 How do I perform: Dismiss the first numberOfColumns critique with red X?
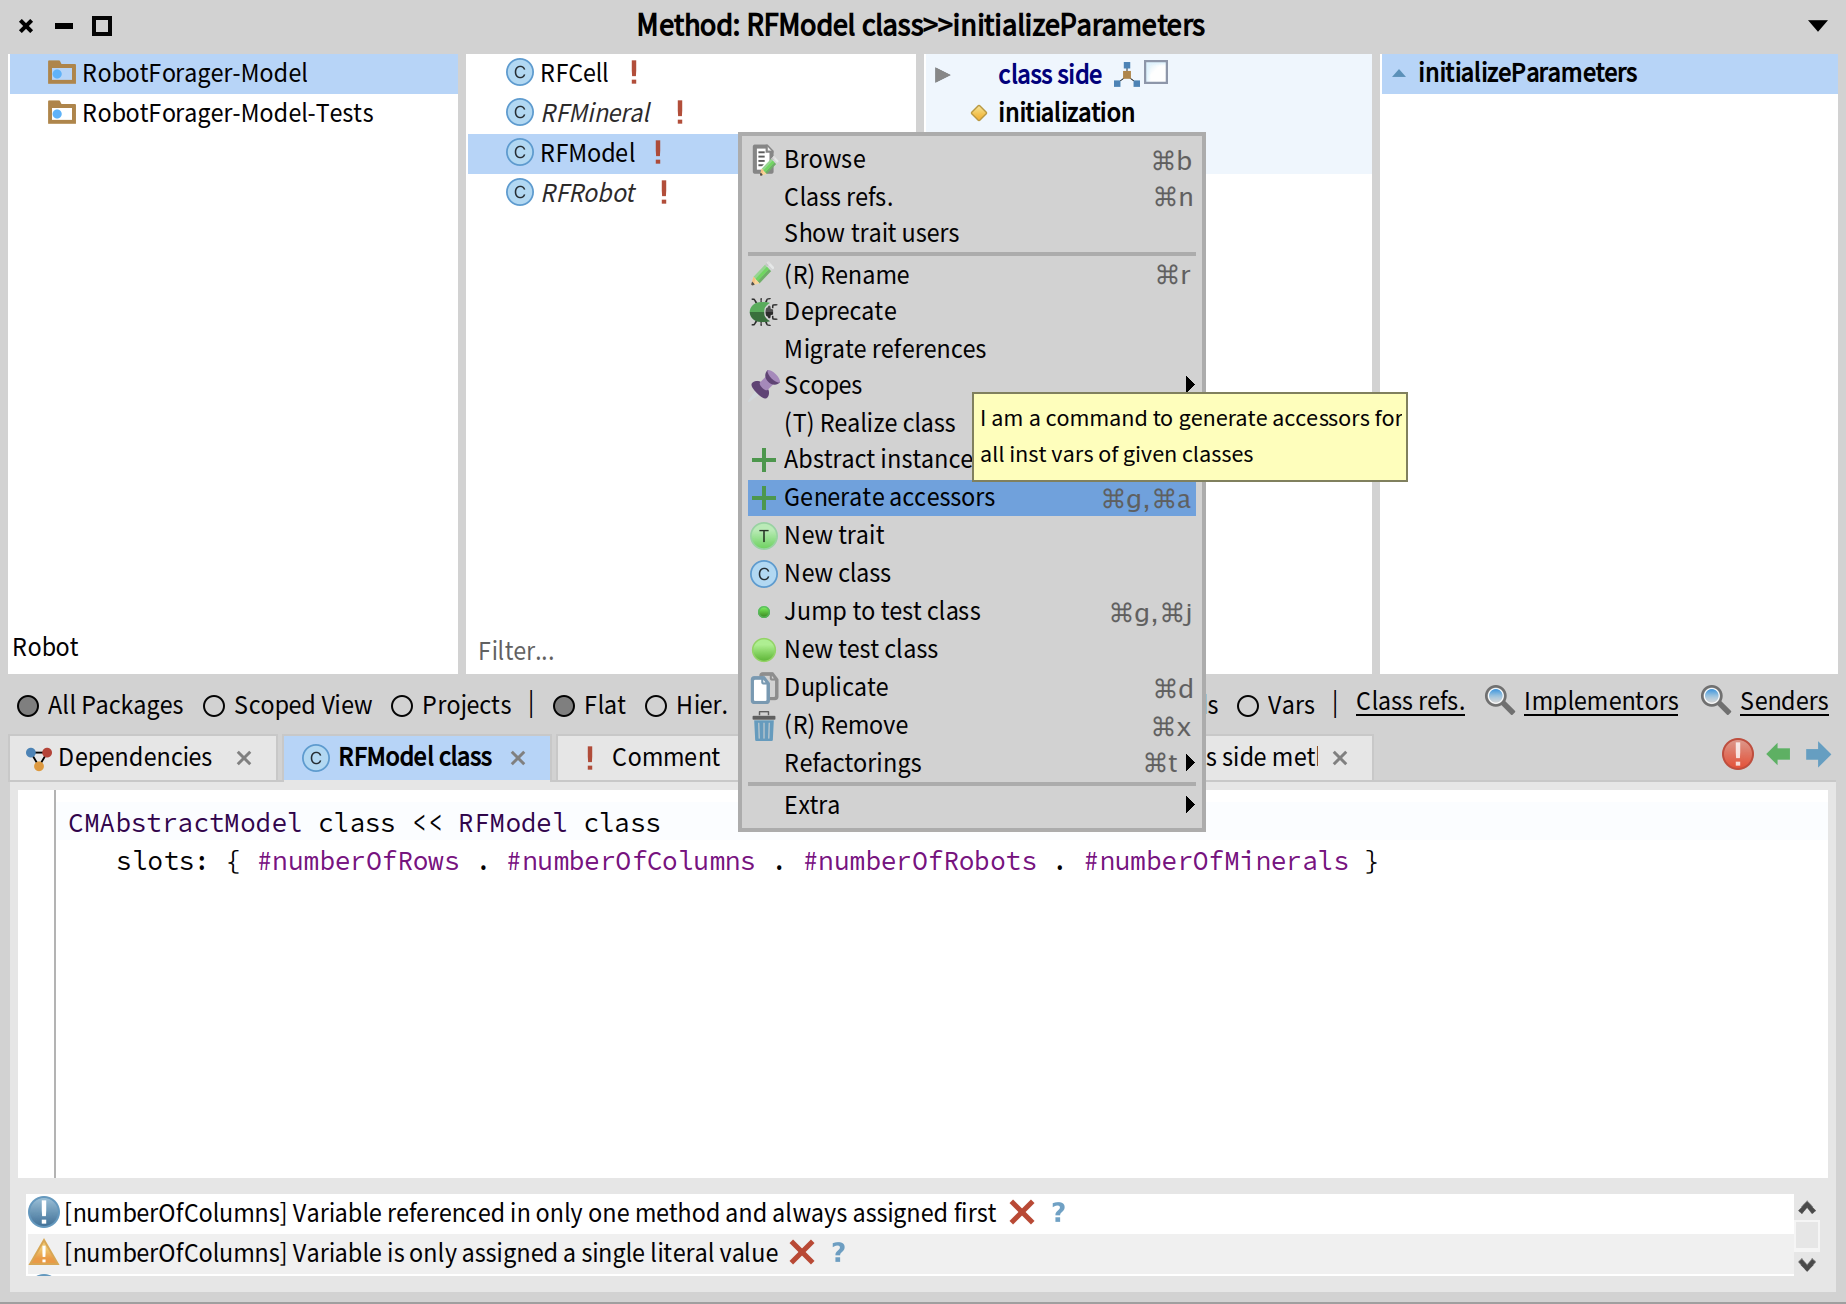tap(1021, 1212)
